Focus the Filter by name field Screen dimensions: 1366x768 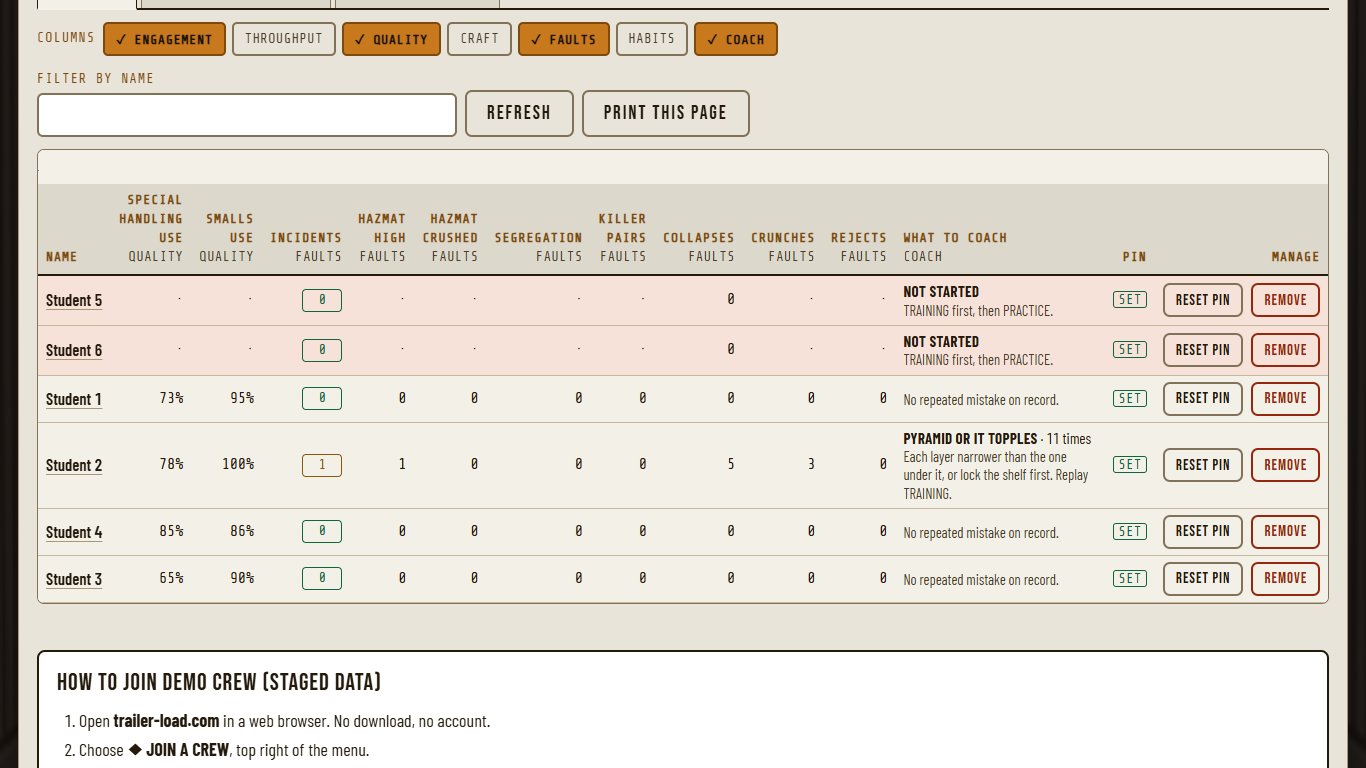(x=247, y=114)
